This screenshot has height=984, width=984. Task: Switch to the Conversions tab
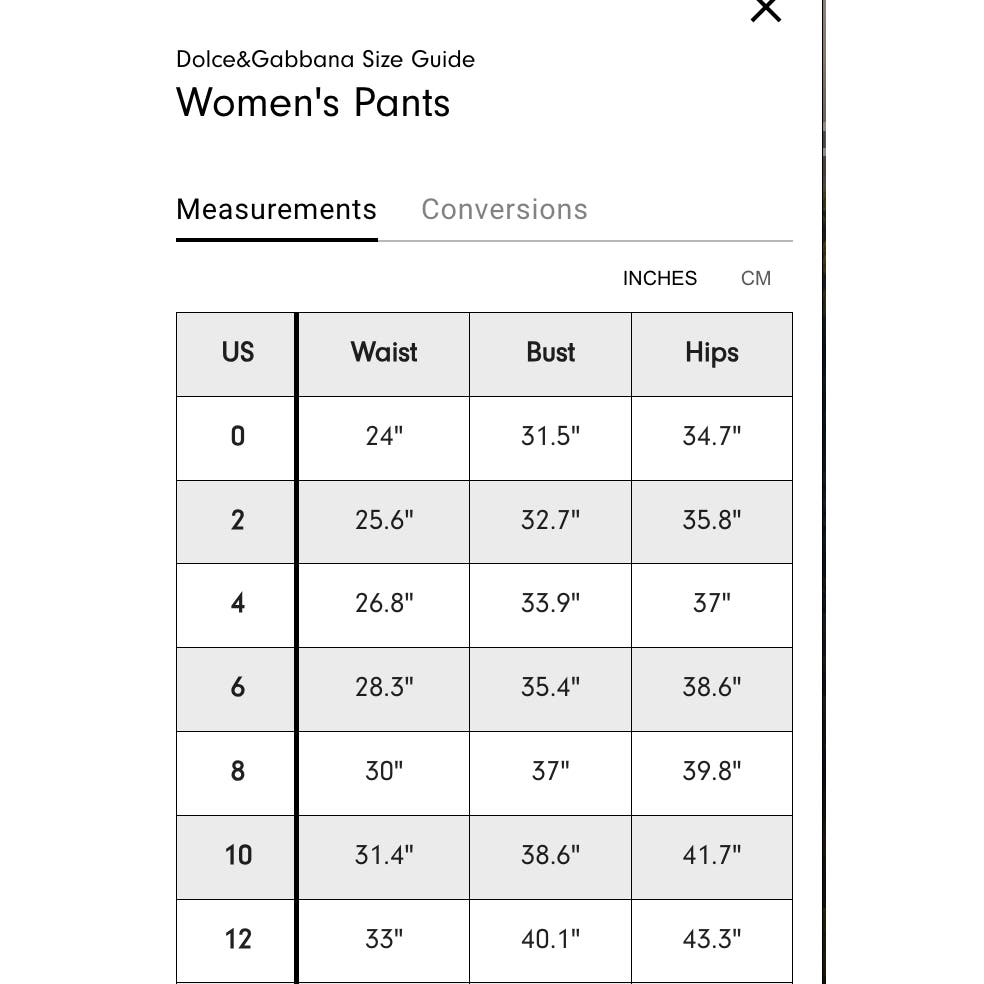click(504, 210)
